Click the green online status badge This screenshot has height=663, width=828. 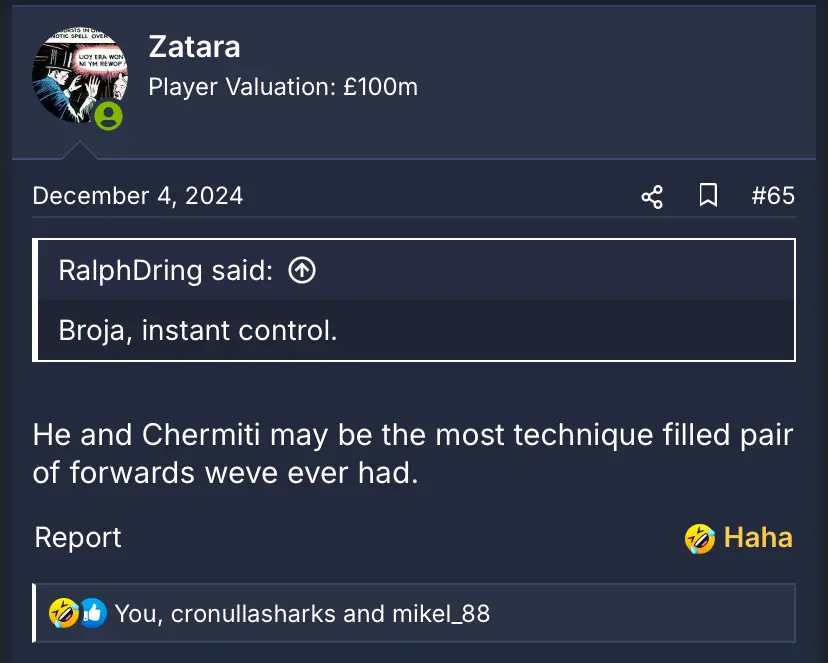click(x=108, y=117)
